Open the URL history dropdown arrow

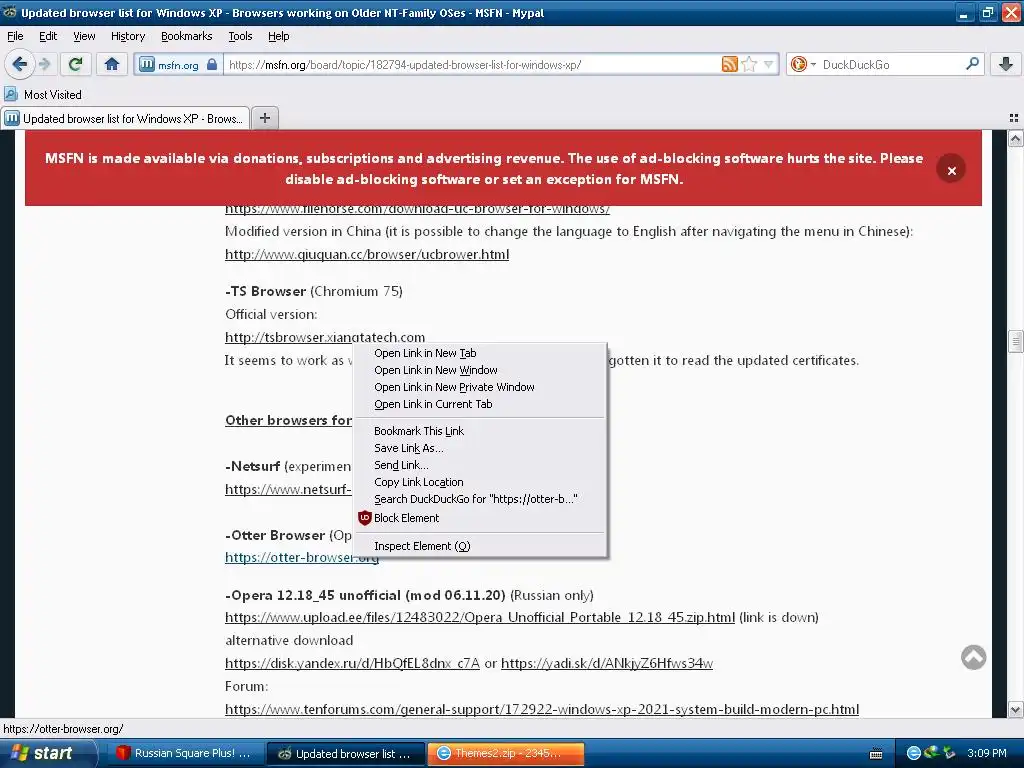click(x=769, y=64)
